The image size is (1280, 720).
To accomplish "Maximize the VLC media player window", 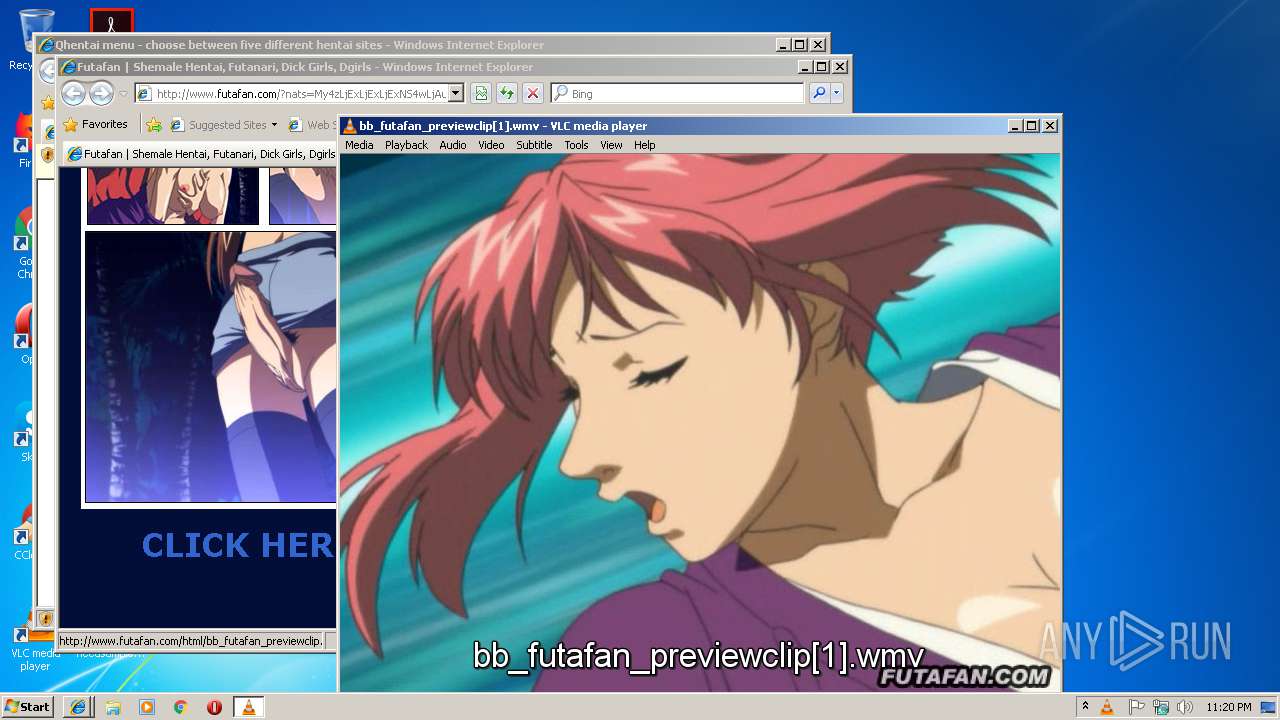I will tap(1031, 125).
